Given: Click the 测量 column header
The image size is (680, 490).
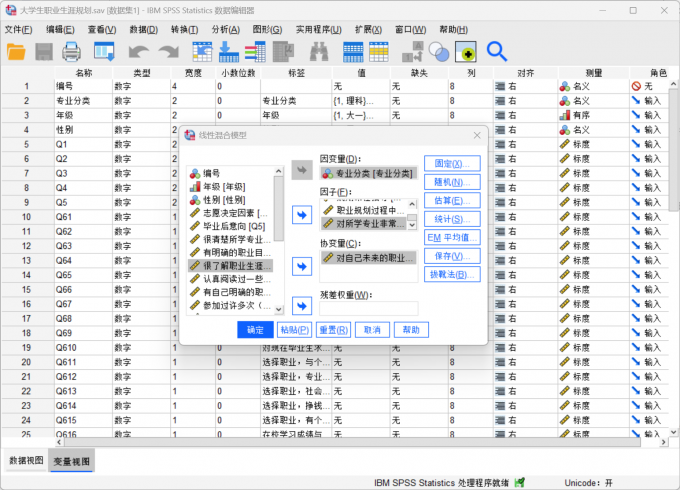Looking at the screenshot, I should click(x=594, y=73).
